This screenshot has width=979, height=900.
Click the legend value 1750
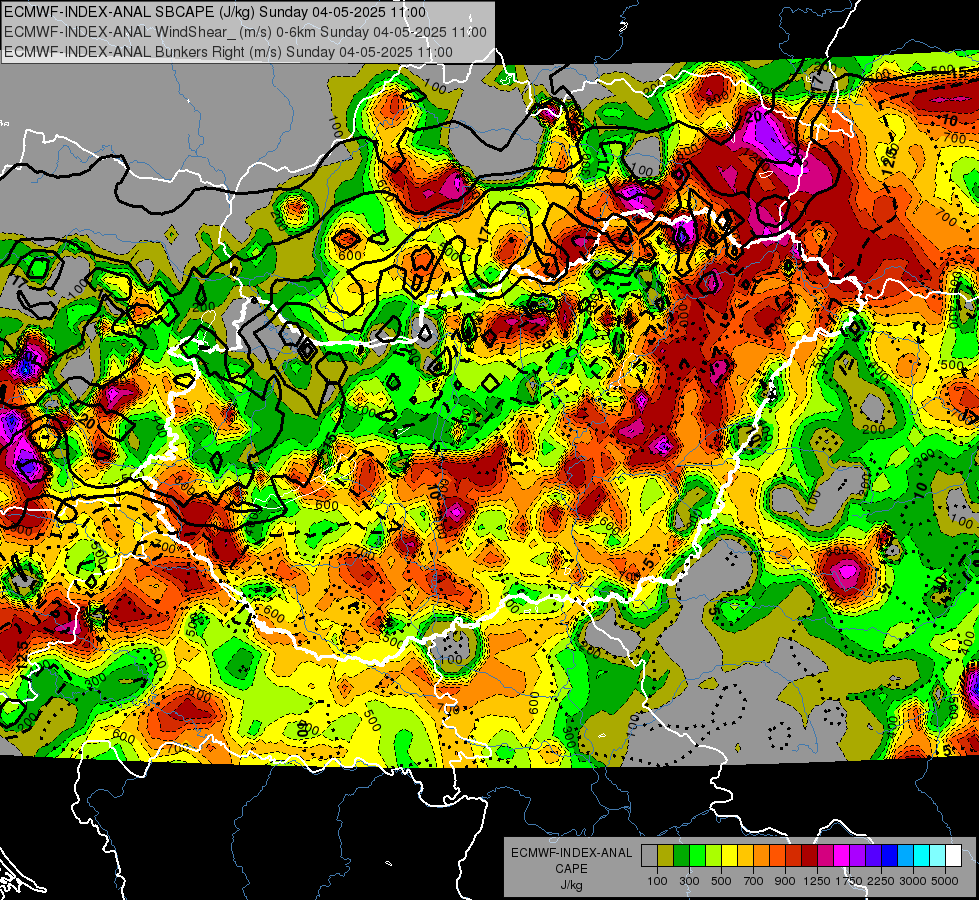(849, 881)
